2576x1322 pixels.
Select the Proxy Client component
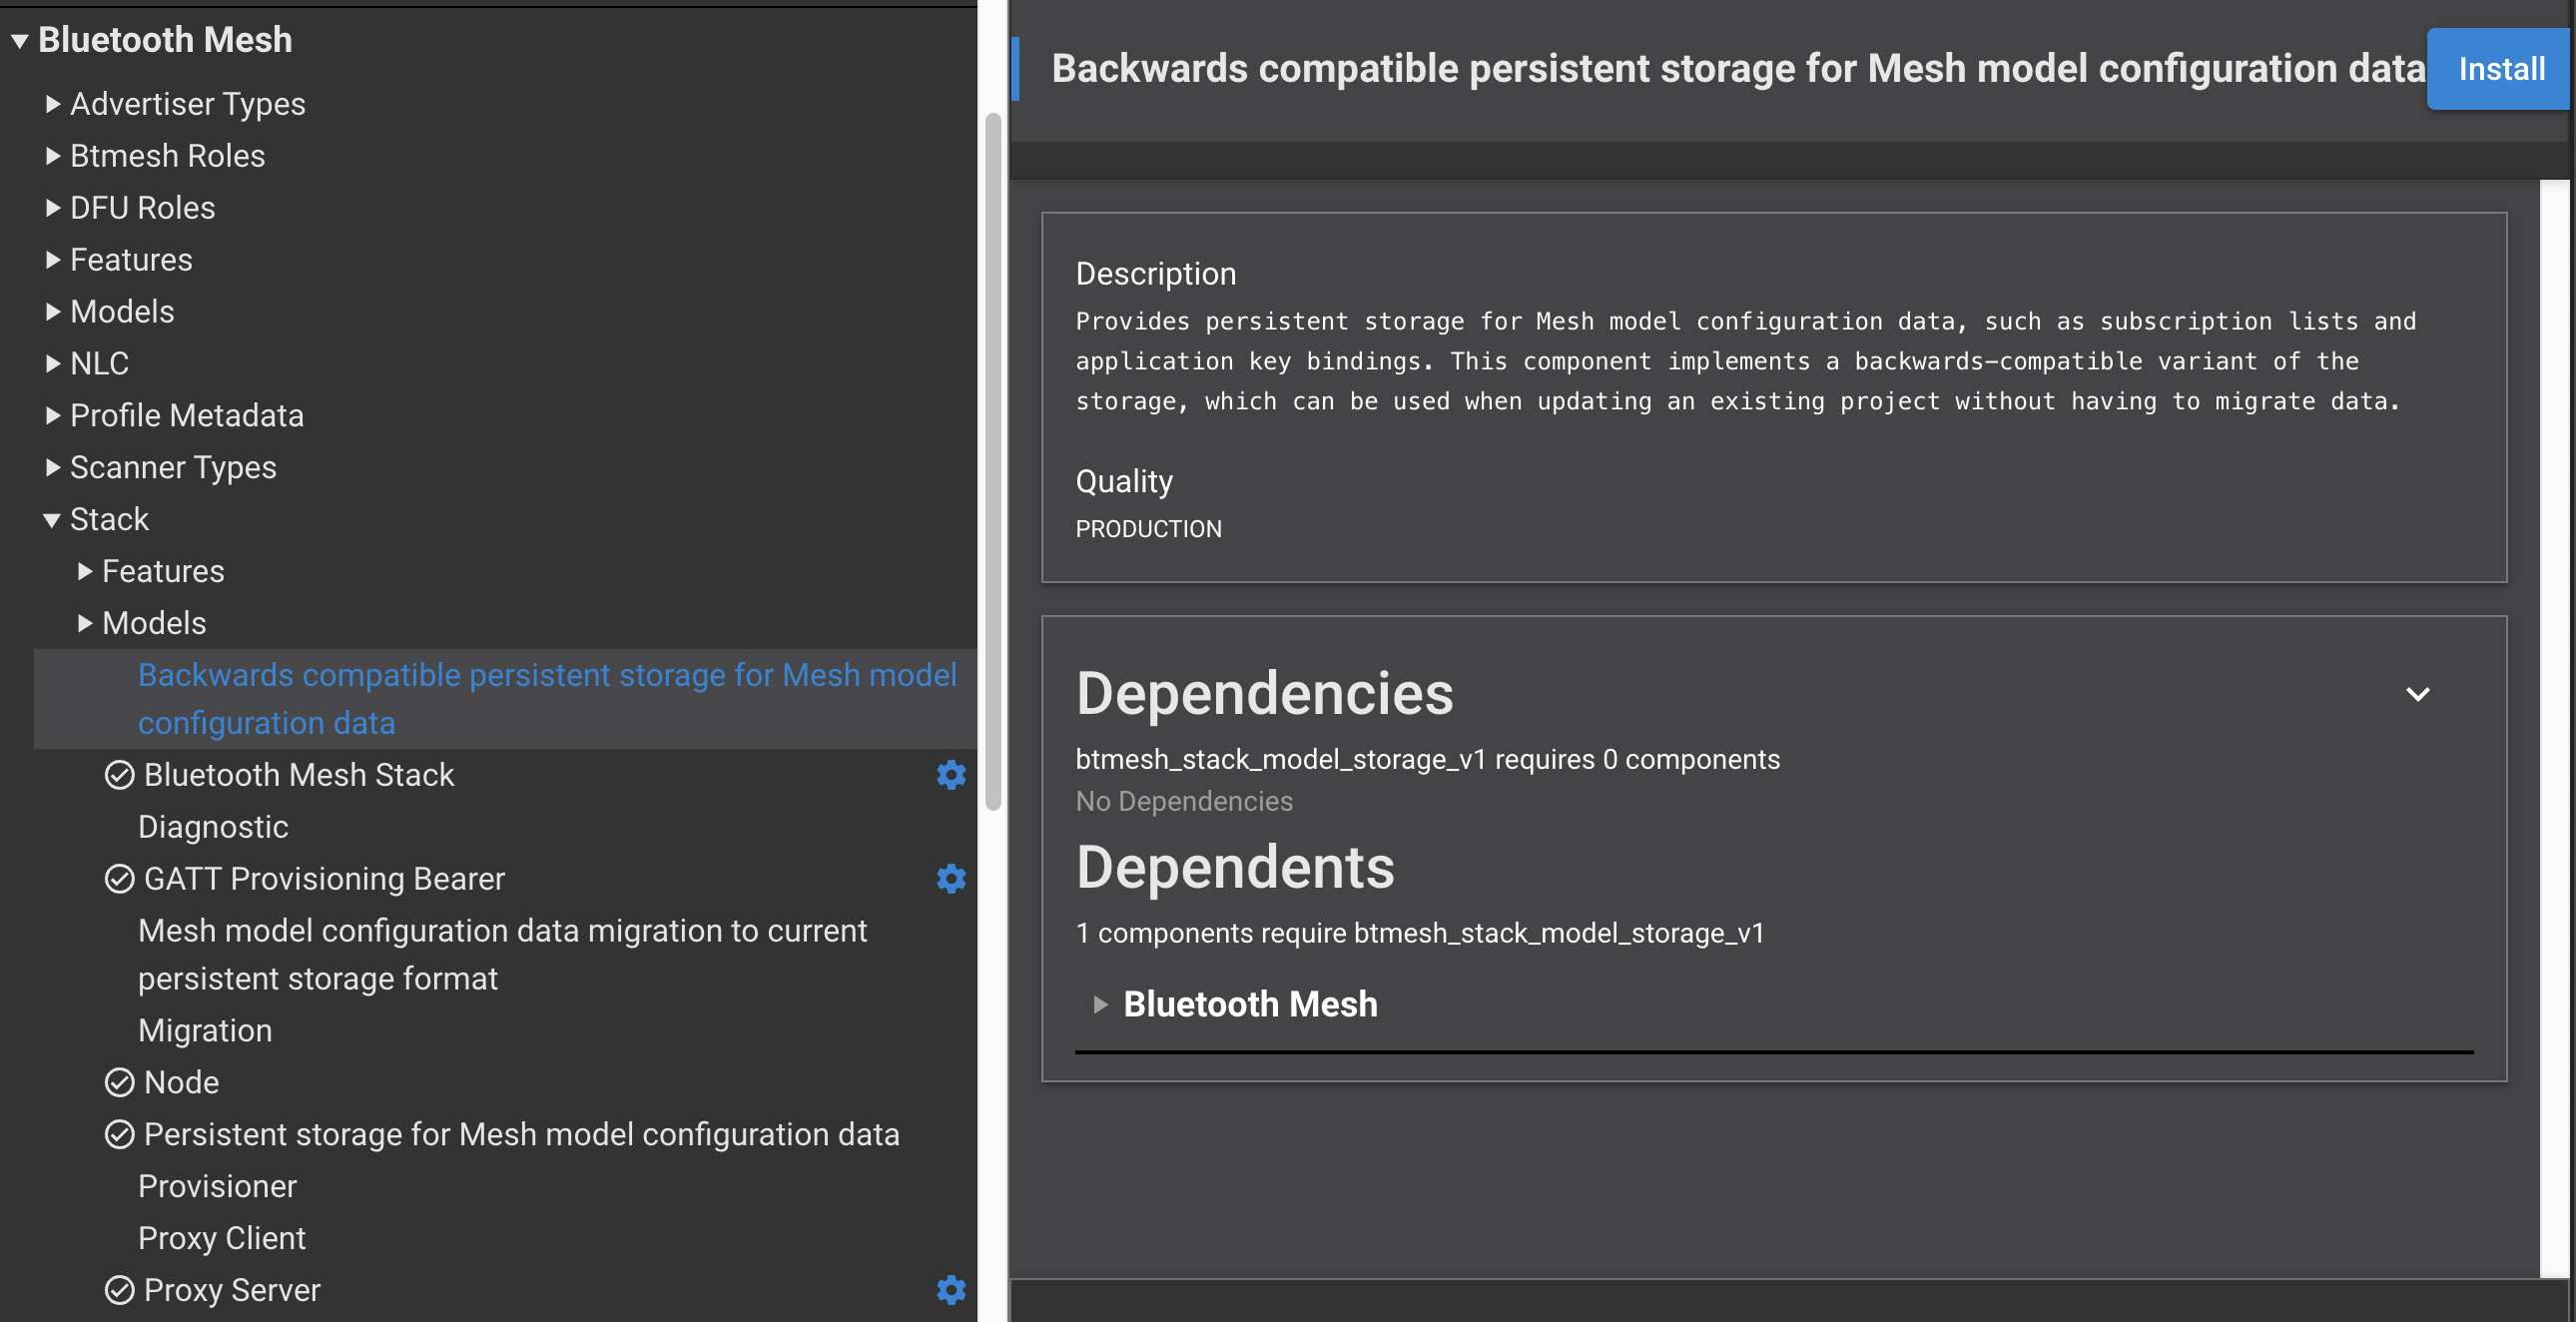pos(222,1239)
